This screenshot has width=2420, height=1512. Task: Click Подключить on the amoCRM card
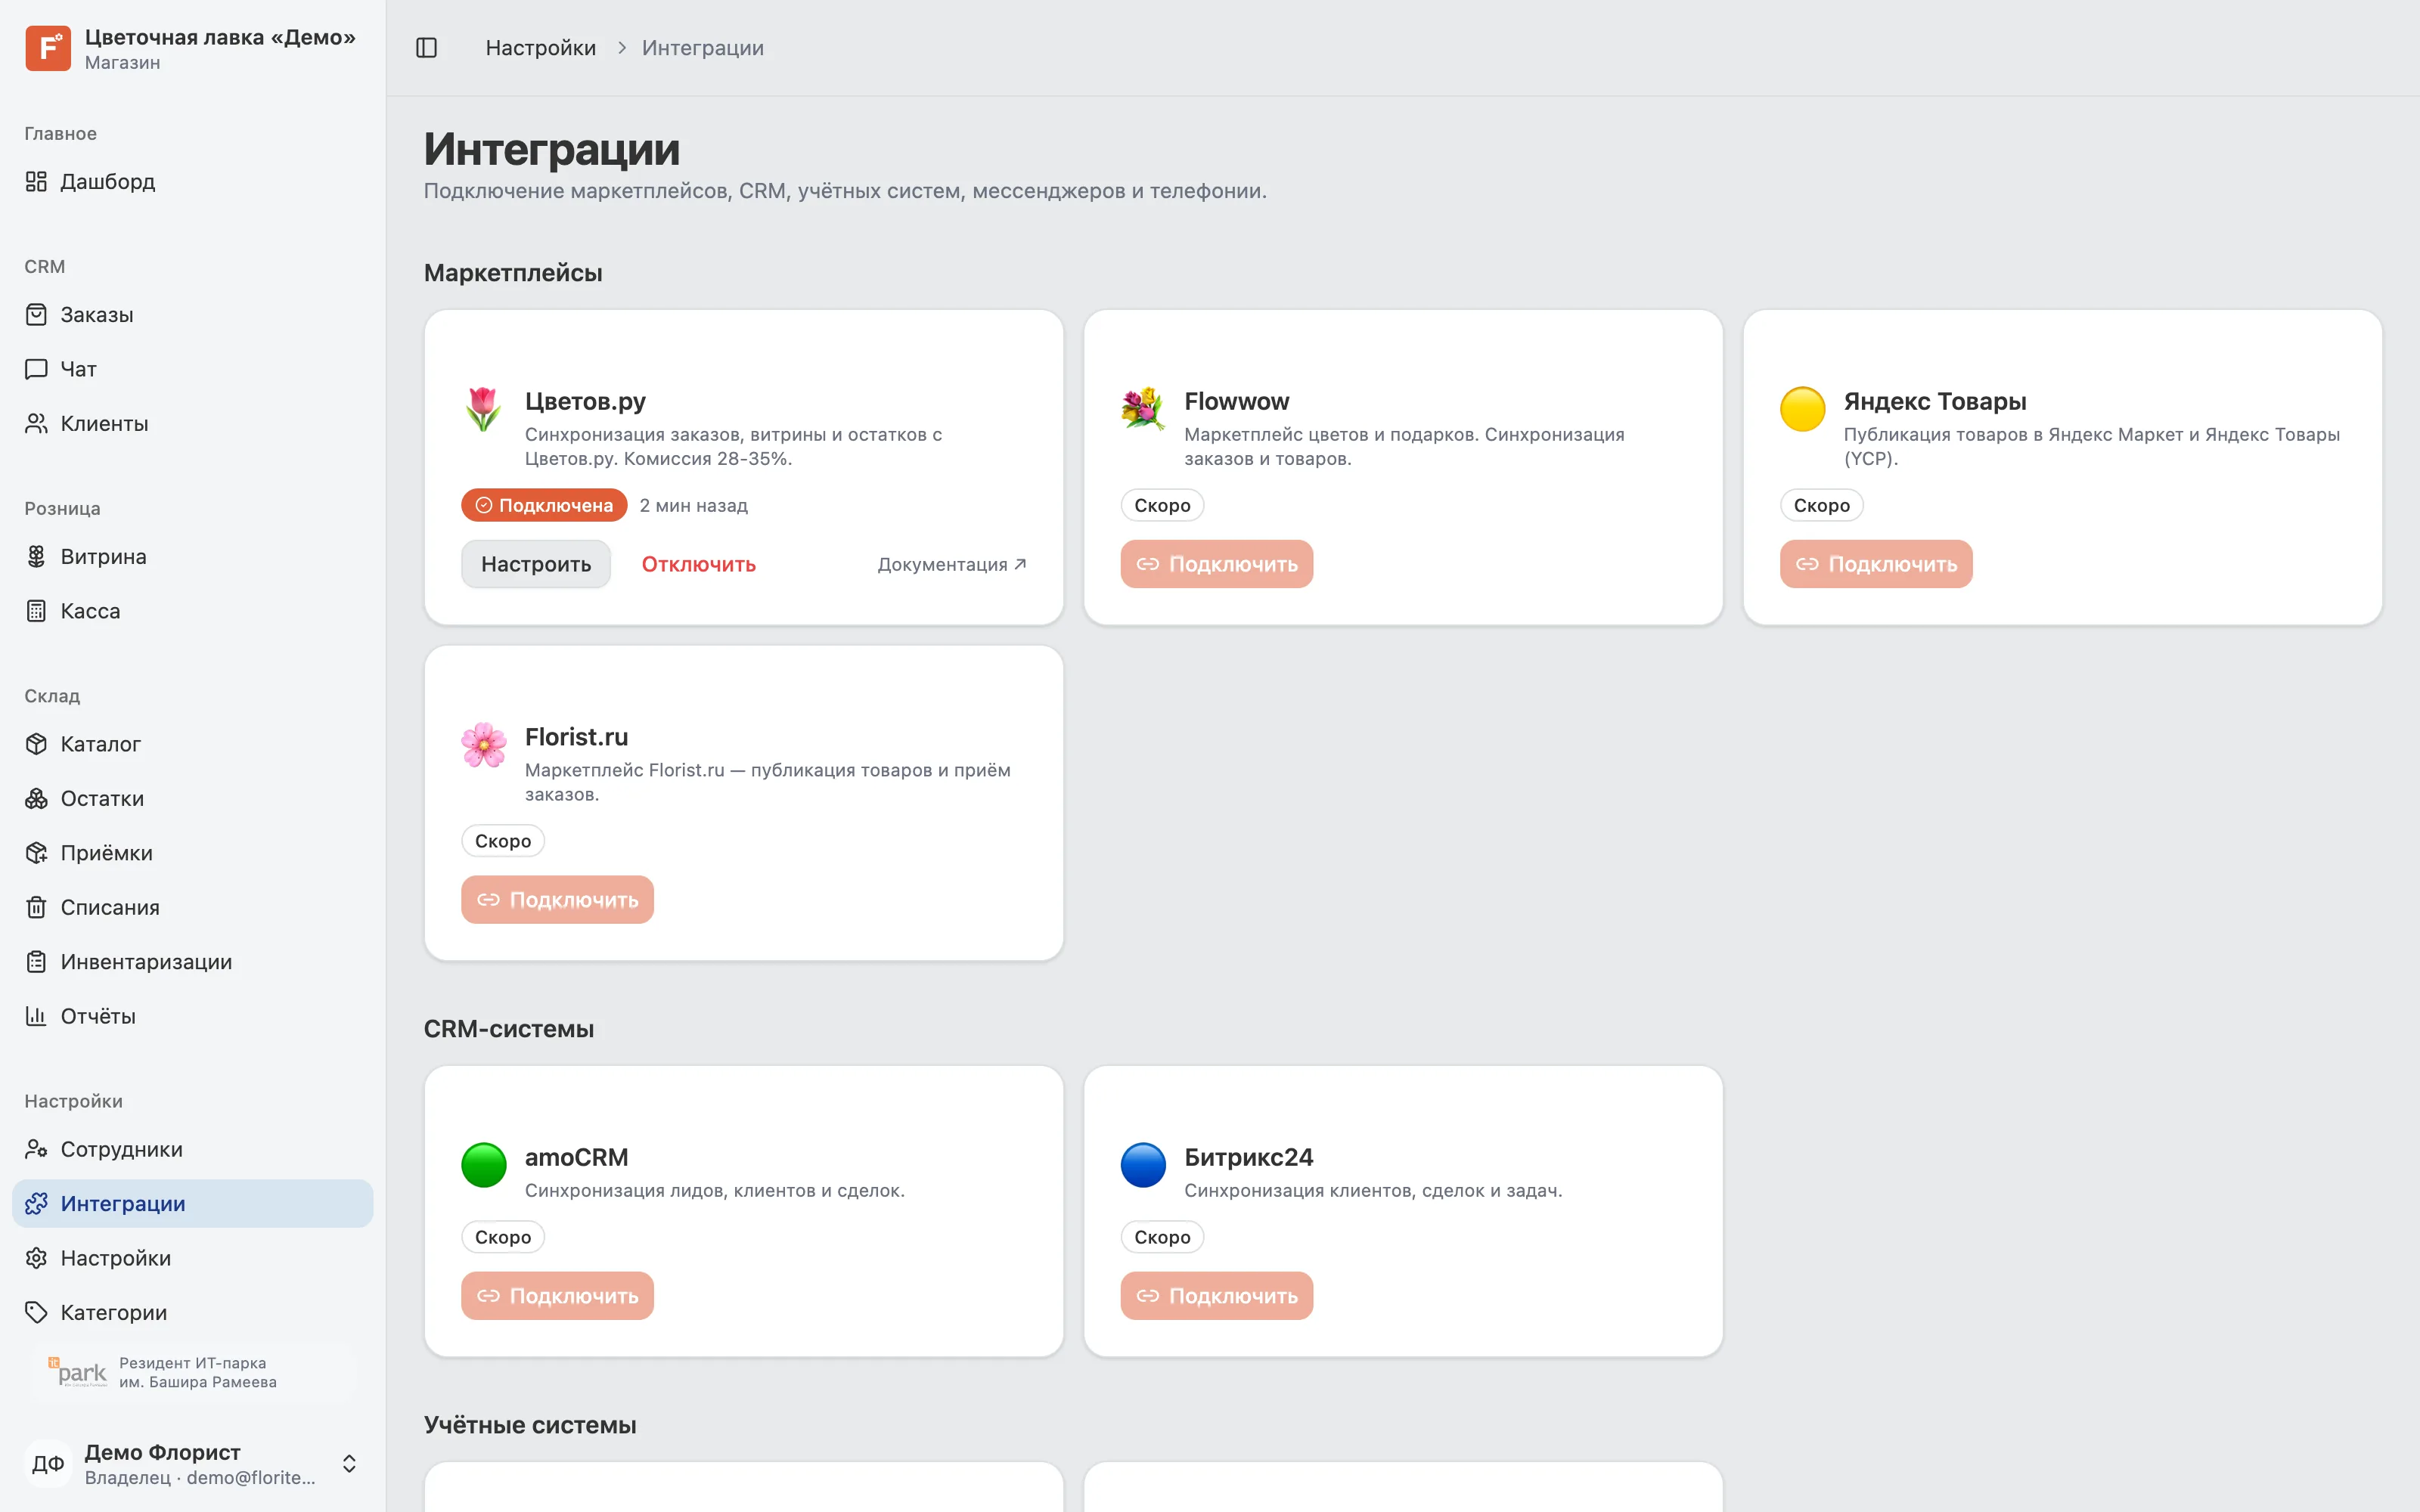click(557, 1296)
